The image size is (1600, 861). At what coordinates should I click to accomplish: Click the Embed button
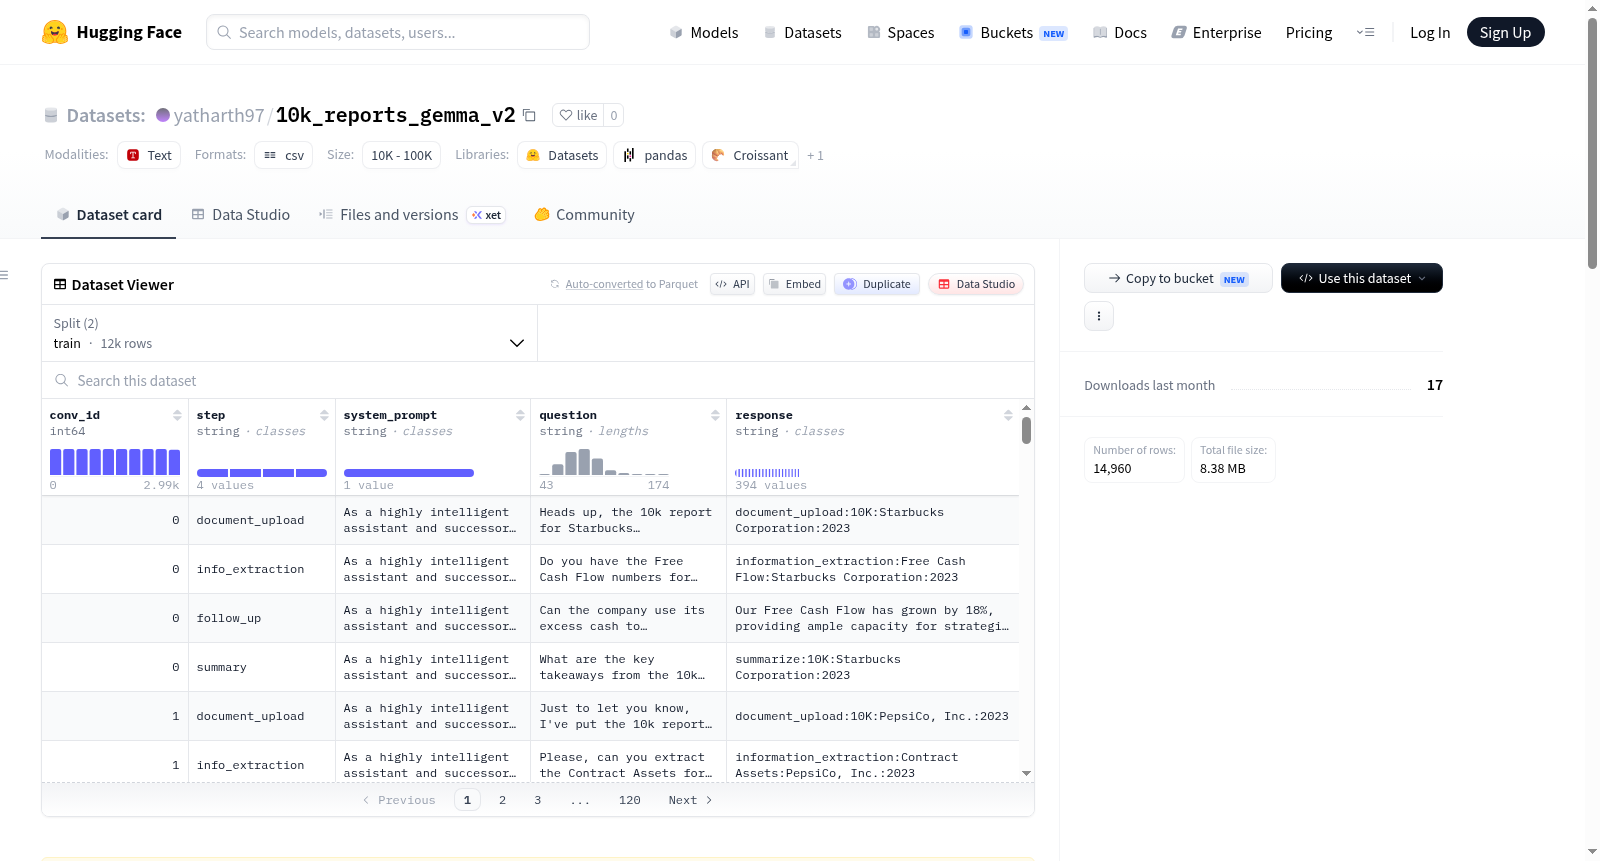click(x=793, y=284)
